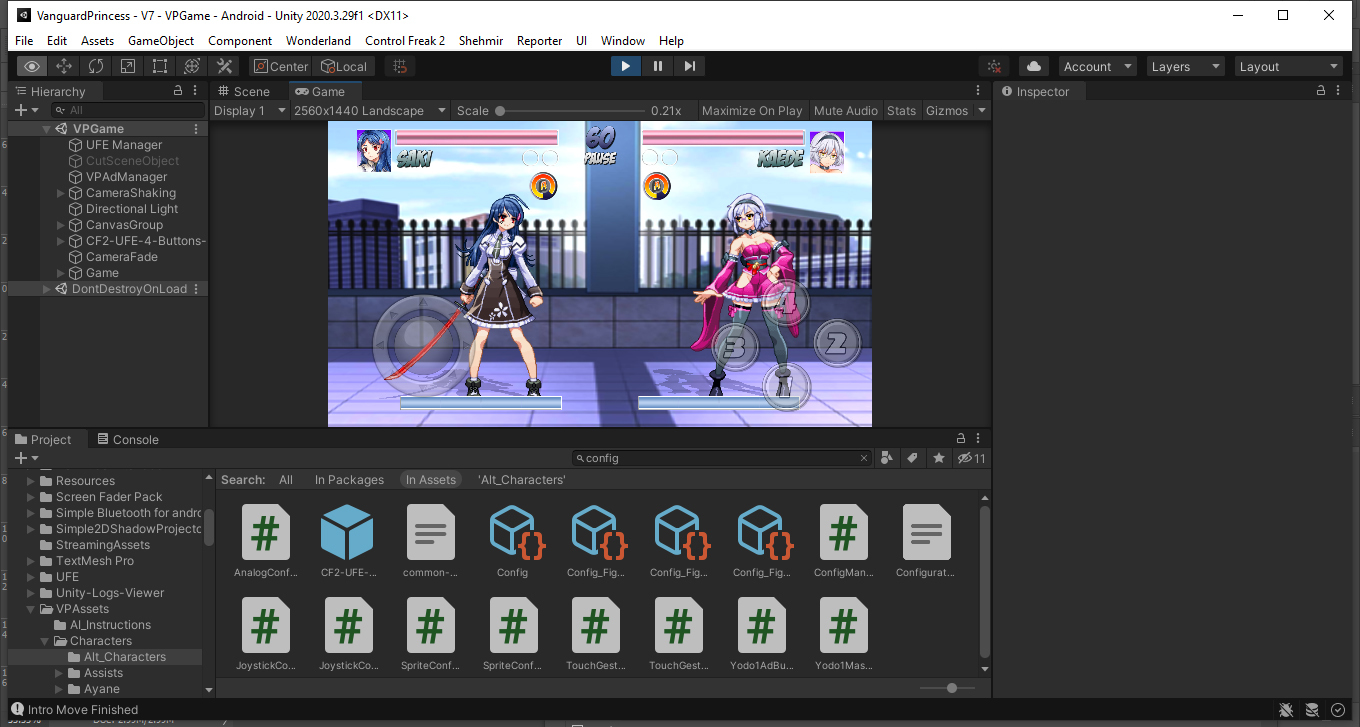Select the Configurat text asset
Viewport: 1360px width, 727px height.
pos(926,542)
